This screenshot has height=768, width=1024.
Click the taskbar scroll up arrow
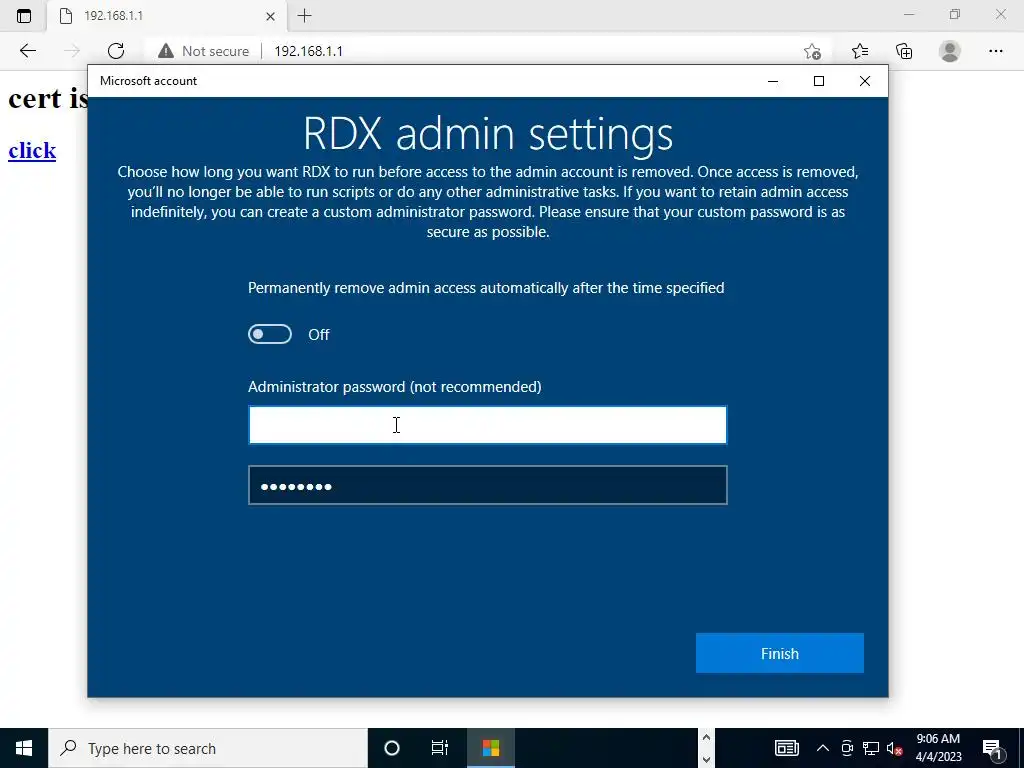click(706, 738)
